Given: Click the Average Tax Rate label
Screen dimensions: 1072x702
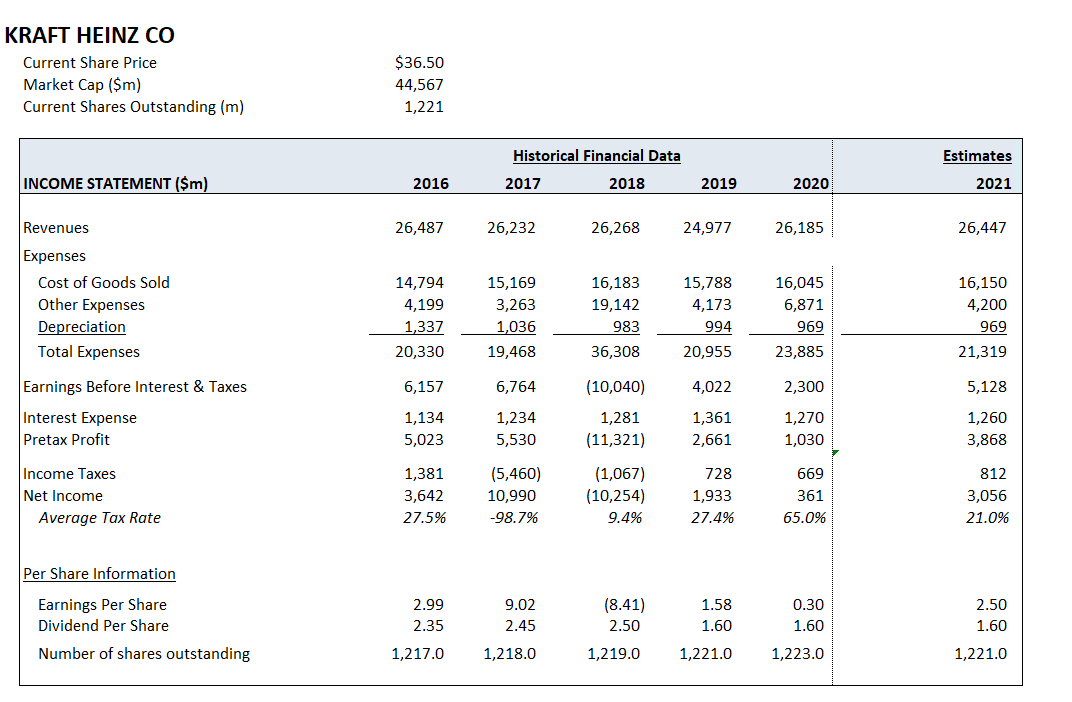Looking at the screenshot, I should (x=100, y=518).
